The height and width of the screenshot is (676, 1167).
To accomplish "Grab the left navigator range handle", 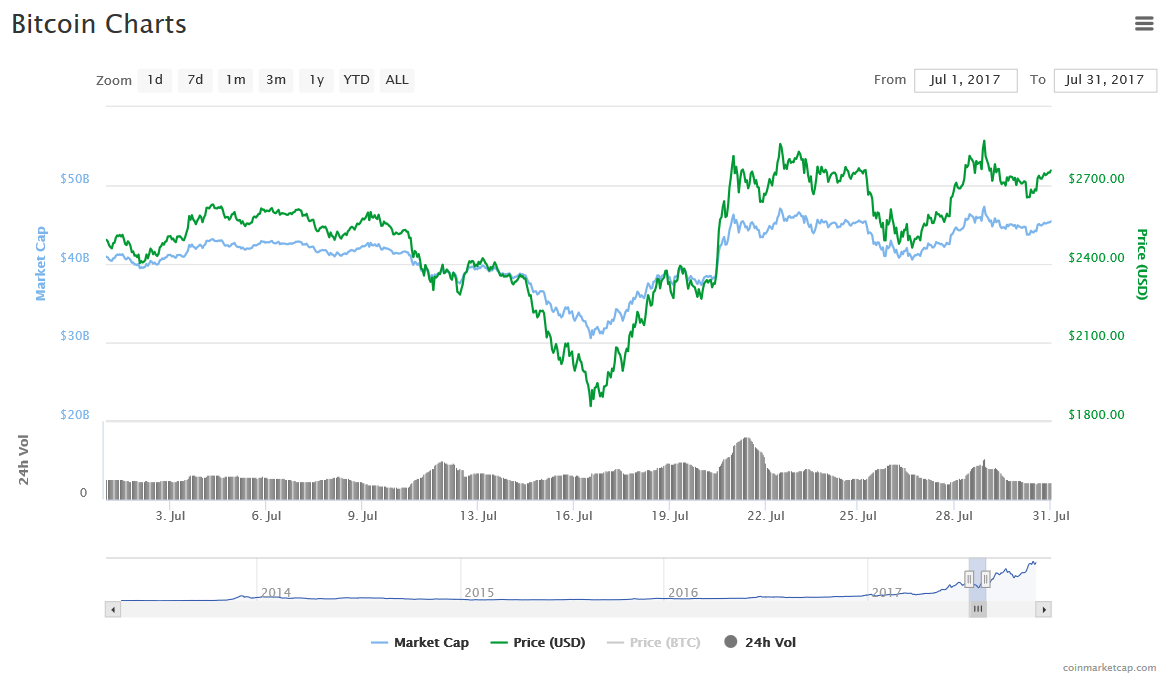I will (x=969, y=578).
